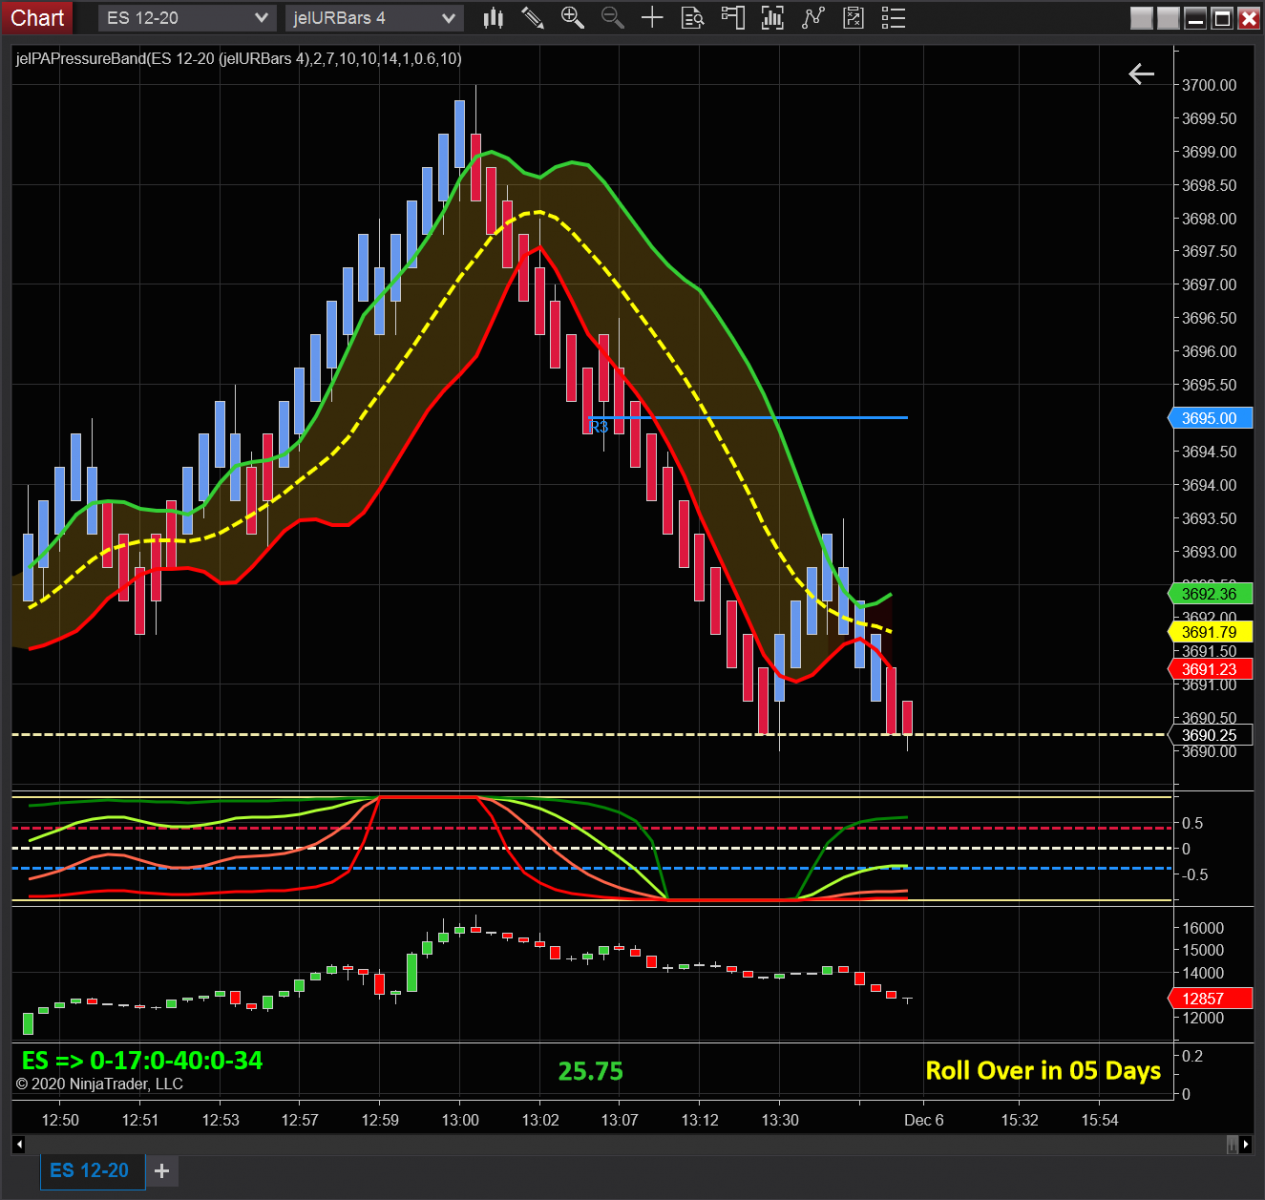The height and width of the screenshot is (1200, 1265).
Task: Click the horizontal scrollbar left arrow
Action: tap(19, 1144)
